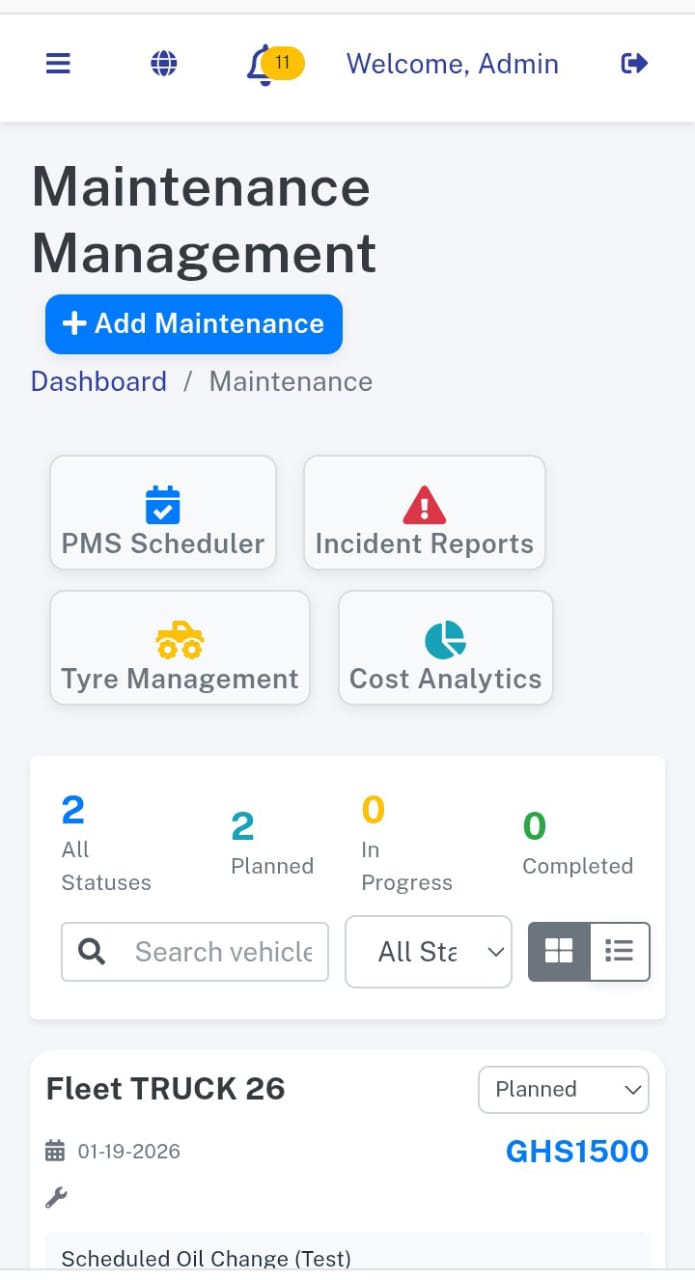Switch to list view layout
This screenshot has width=695, height=1280.
pyautogui.click(x=620, y=951)
